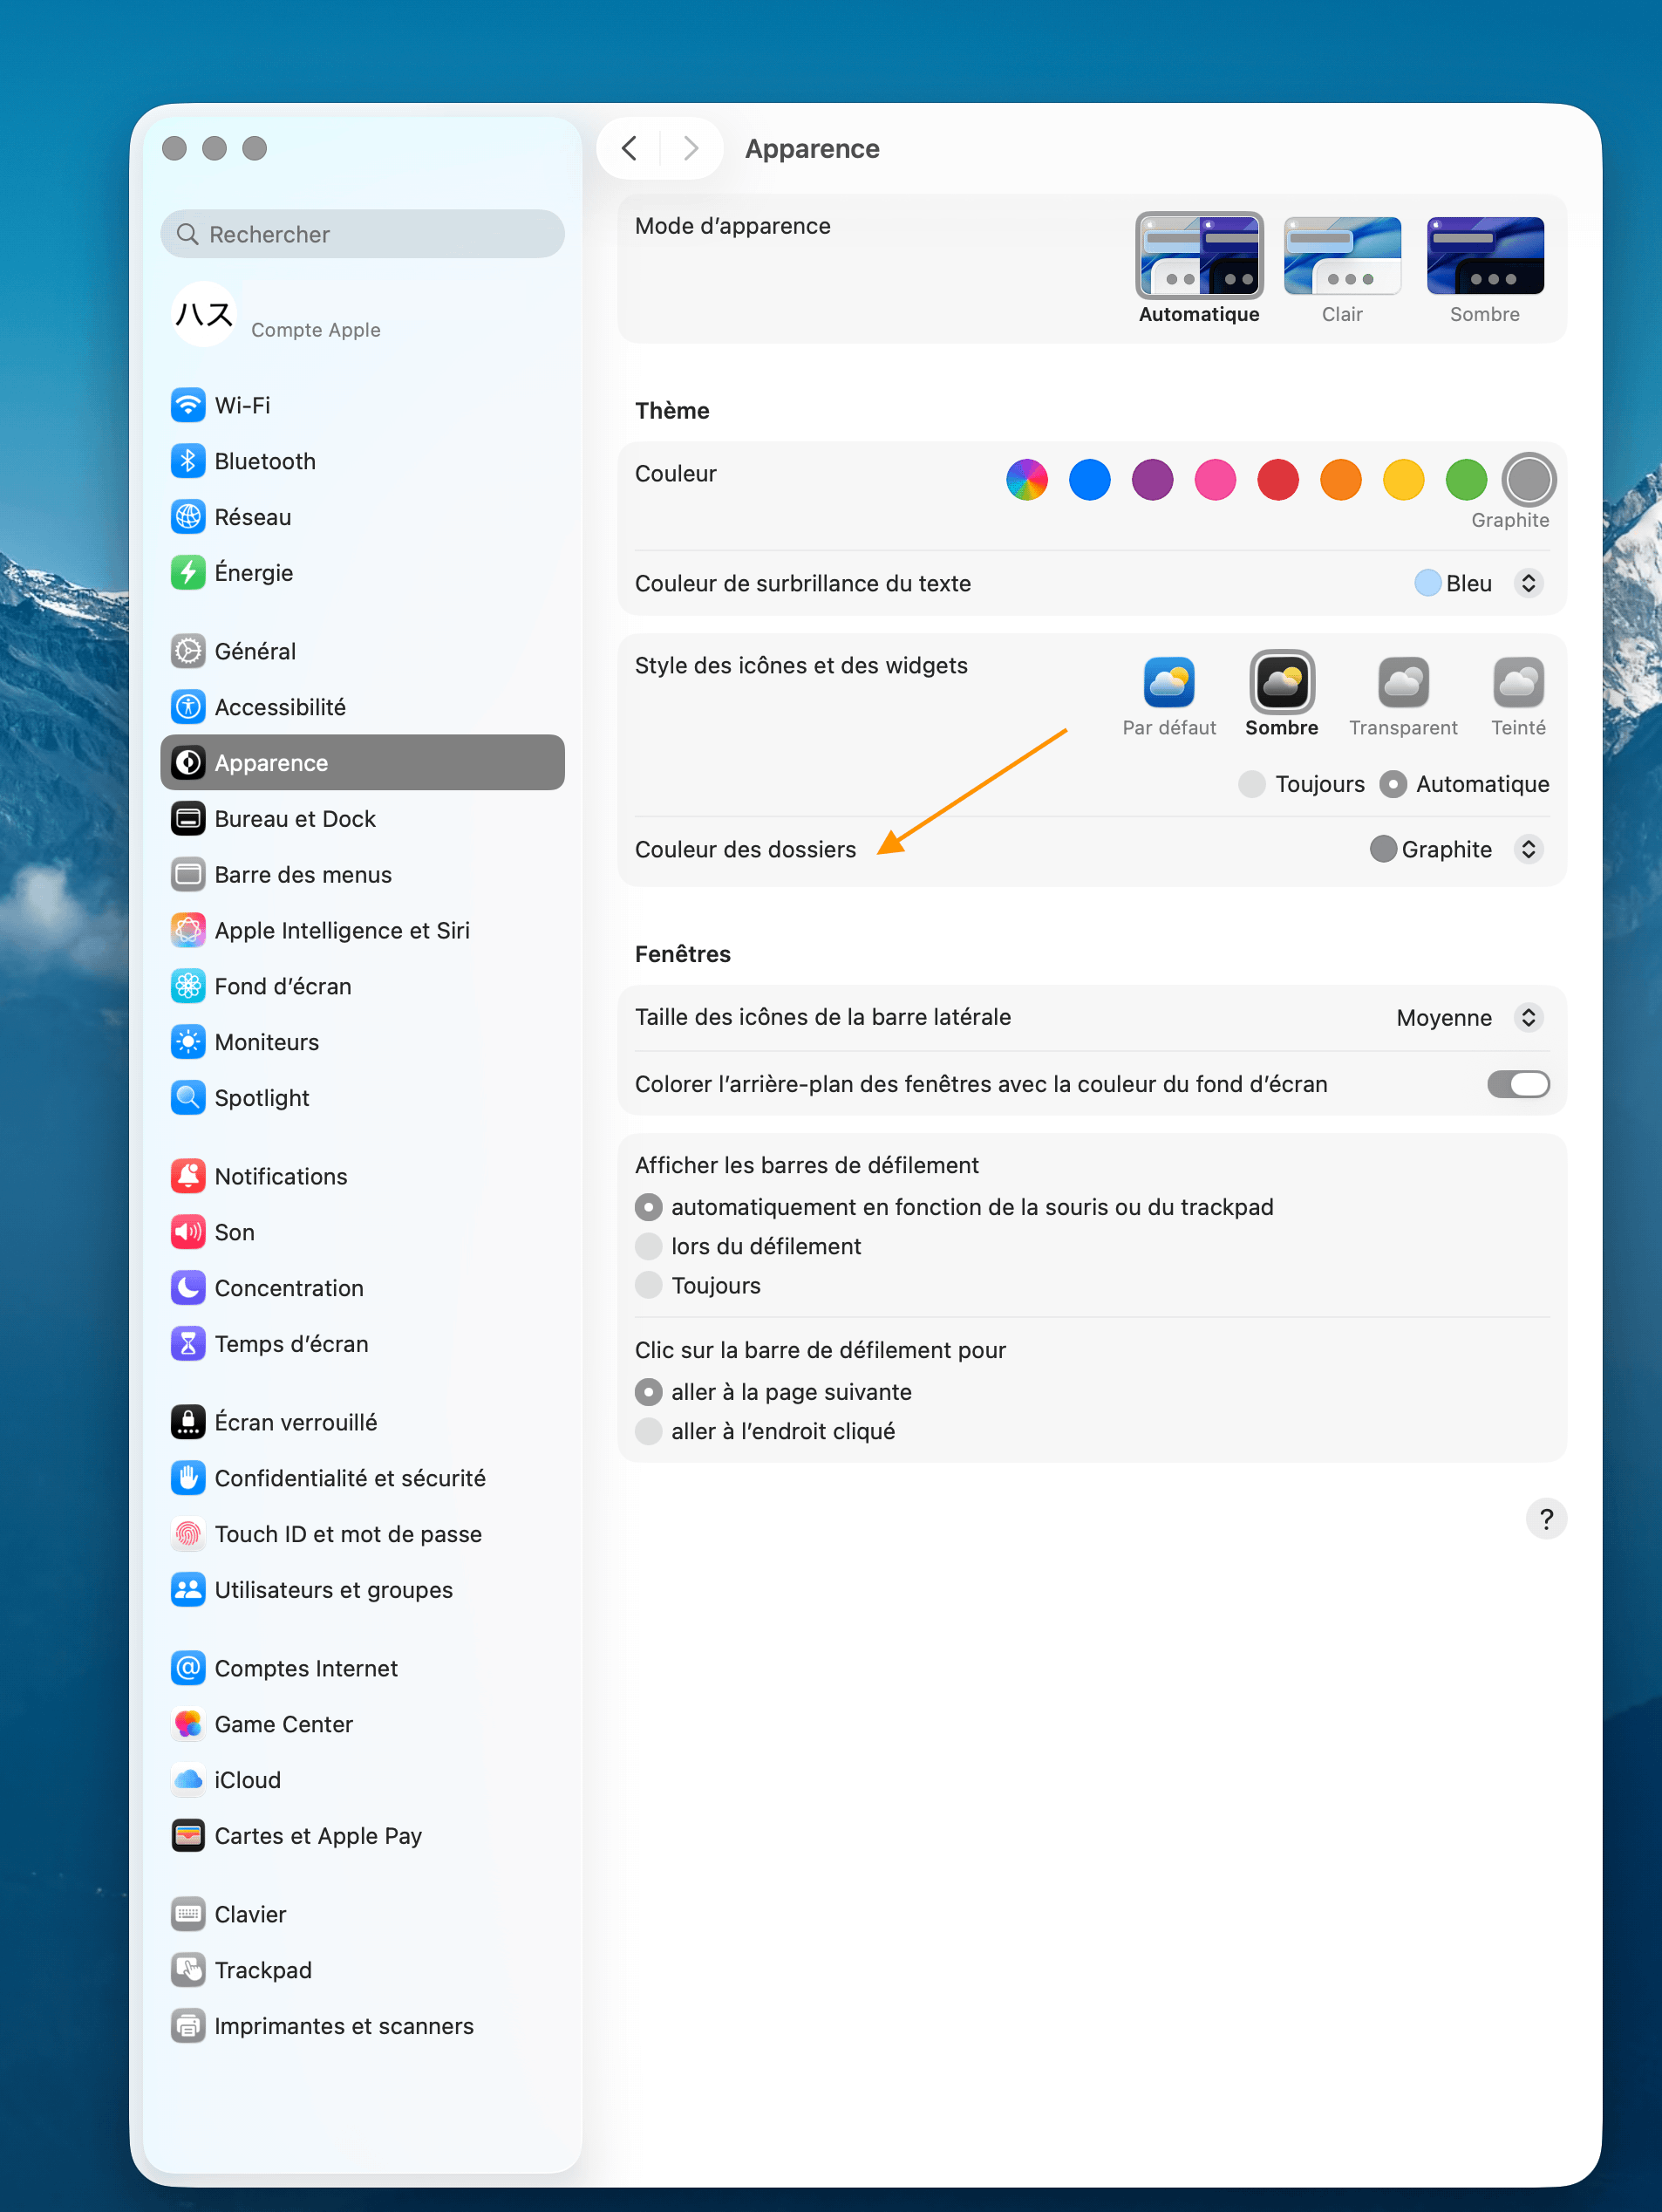1662x2212 pixels.
Task: Select 'aller à l'endroit cliqué' option
Action: pos(649,1431)
